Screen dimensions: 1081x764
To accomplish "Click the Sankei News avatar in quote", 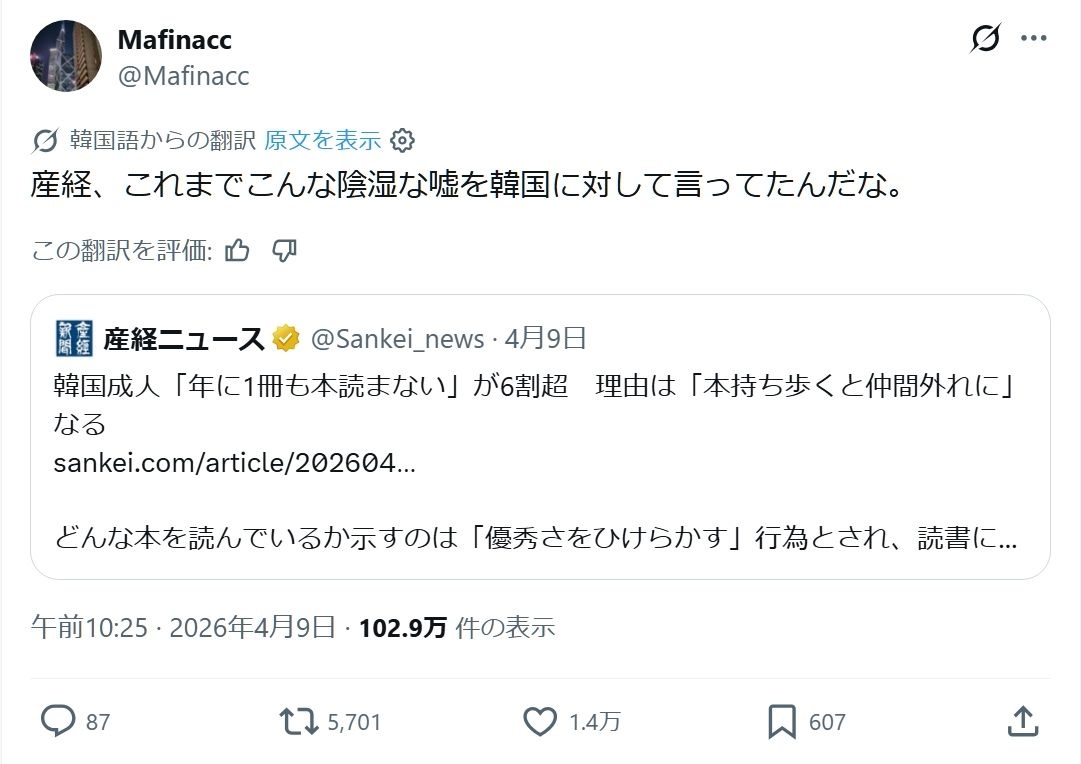I will (x=74, y=339).
